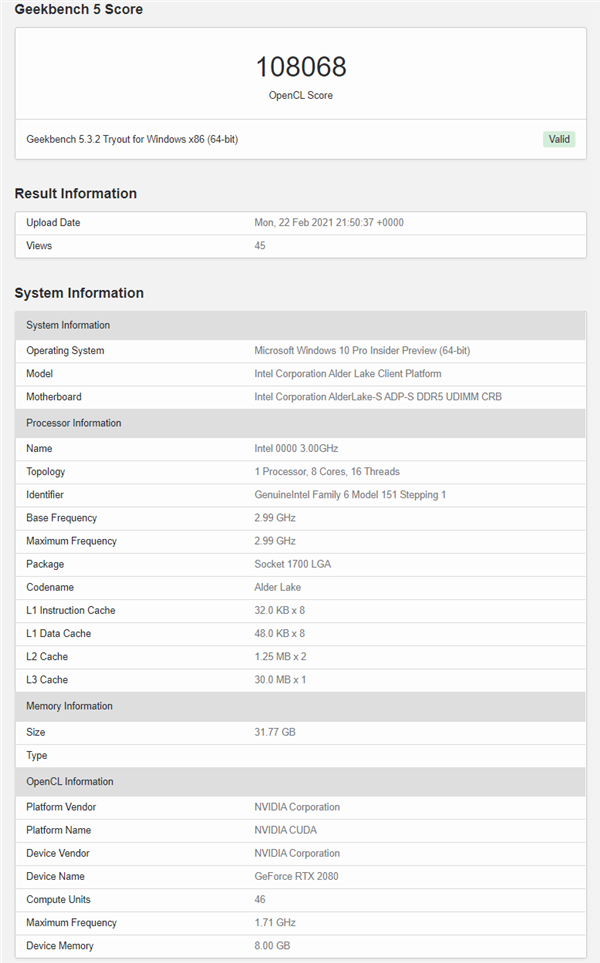
Task: Click the Package label
Action: tap(45, 564)
